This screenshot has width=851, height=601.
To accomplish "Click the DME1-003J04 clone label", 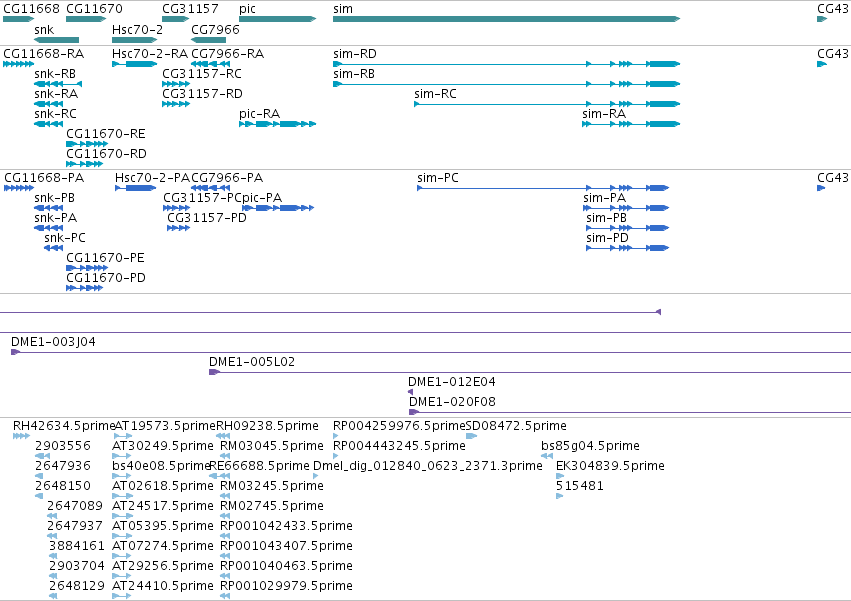I will click(53, 342).
